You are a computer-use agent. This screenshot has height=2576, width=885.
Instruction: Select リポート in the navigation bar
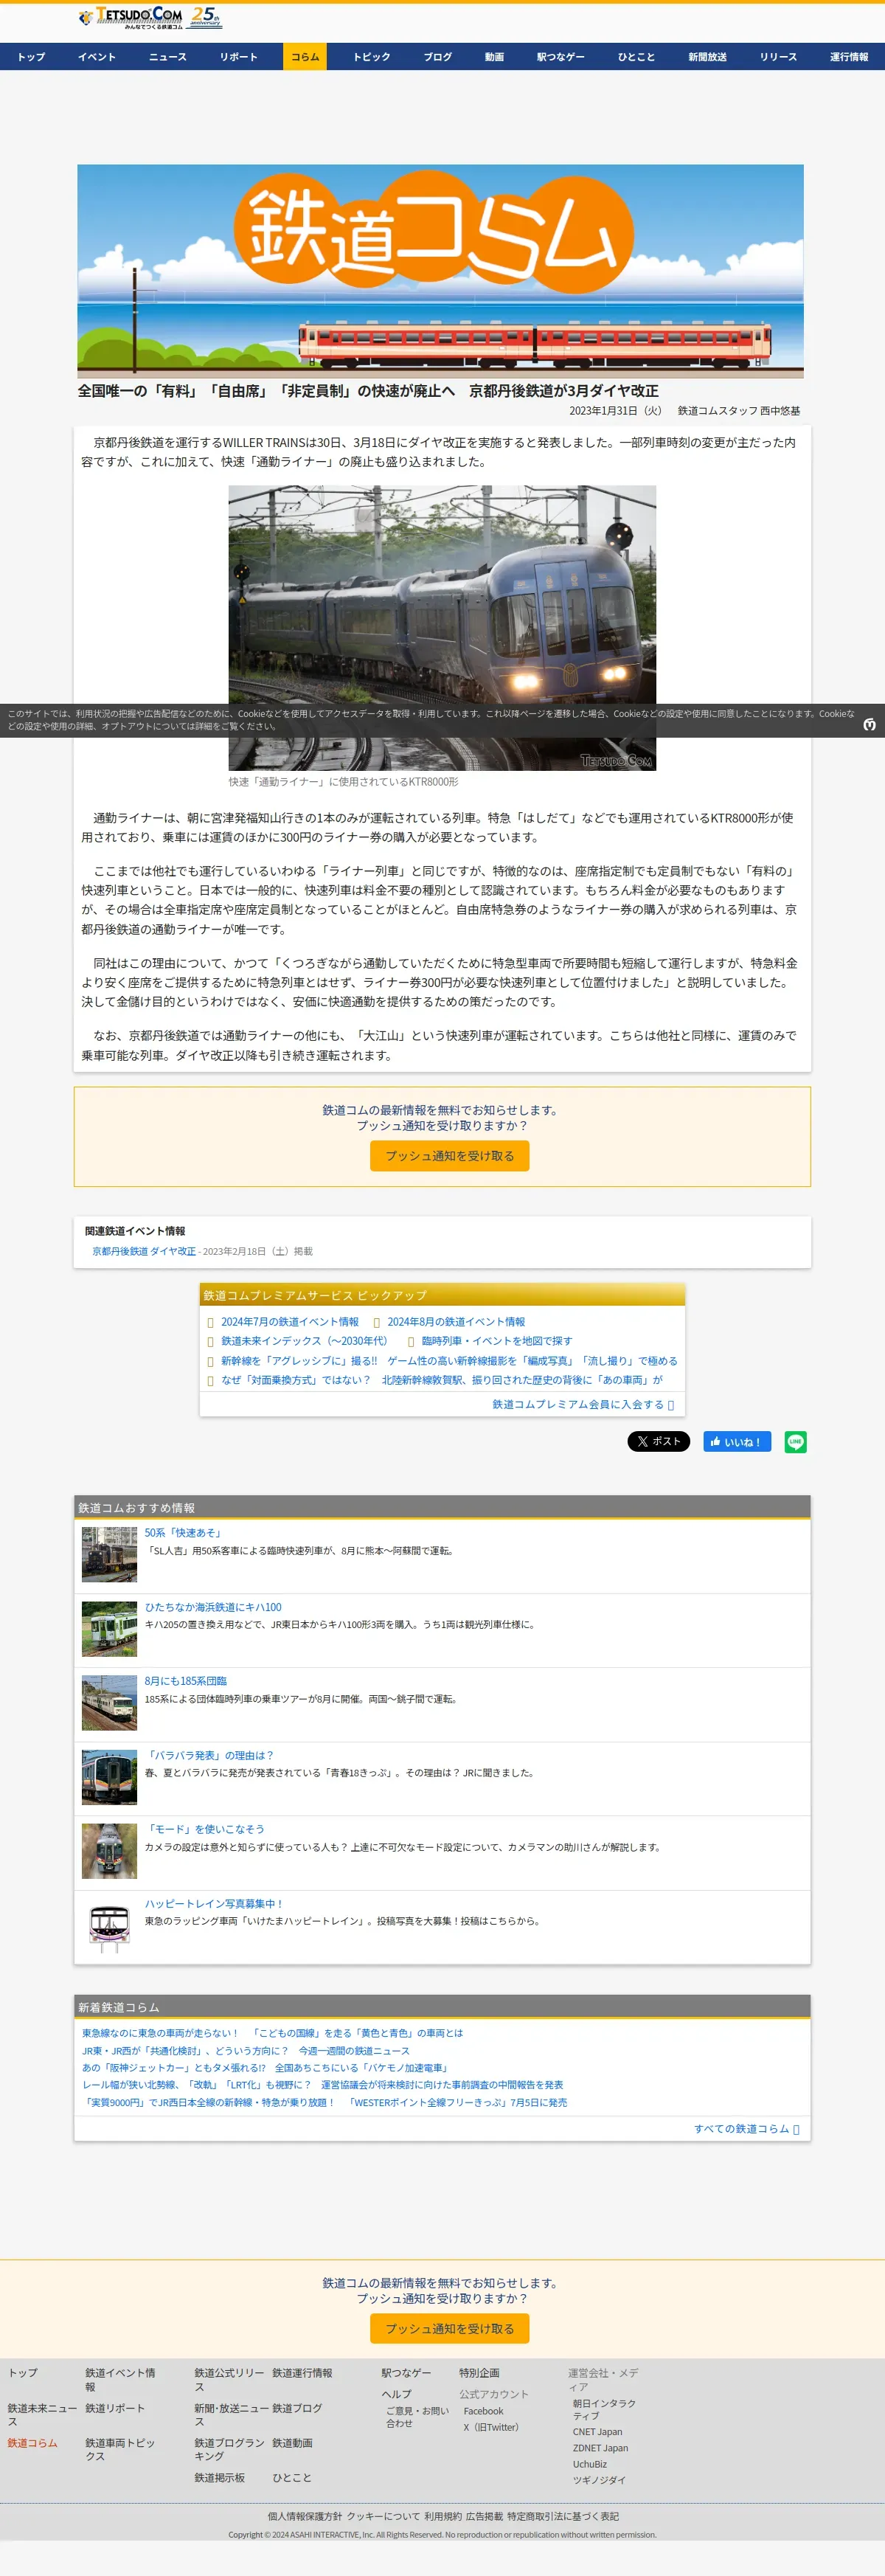(239, 57)
